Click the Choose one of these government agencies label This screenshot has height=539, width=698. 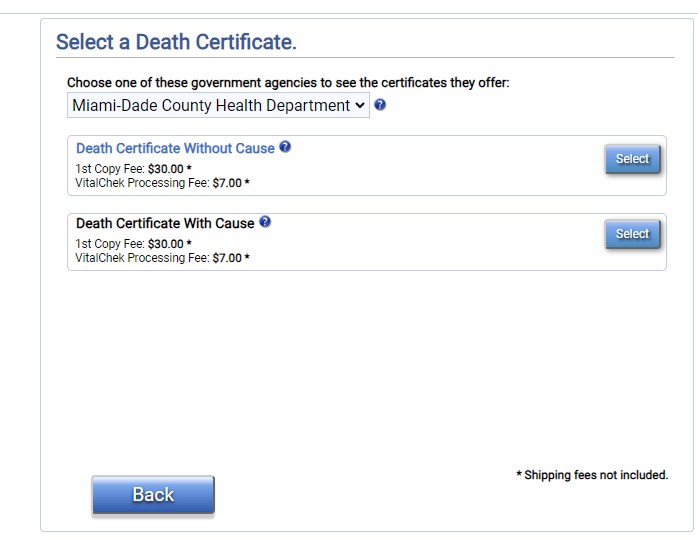coord(288,83)
